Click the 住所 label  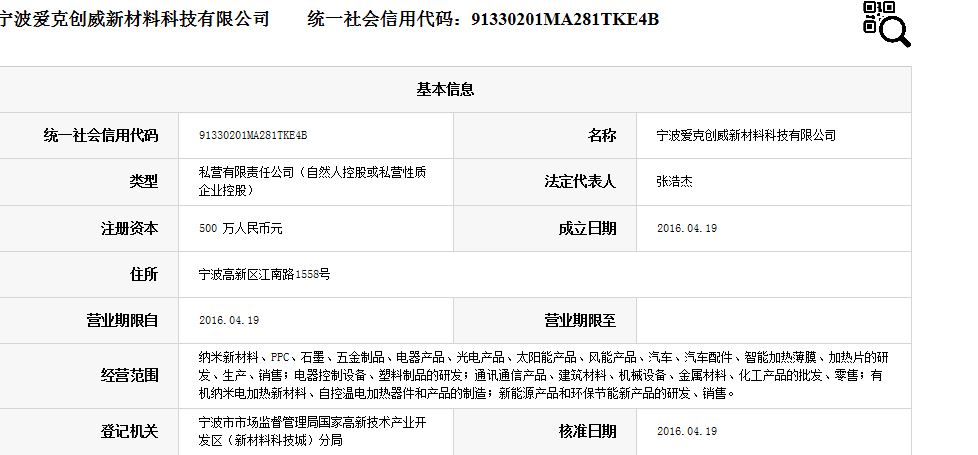143,274
